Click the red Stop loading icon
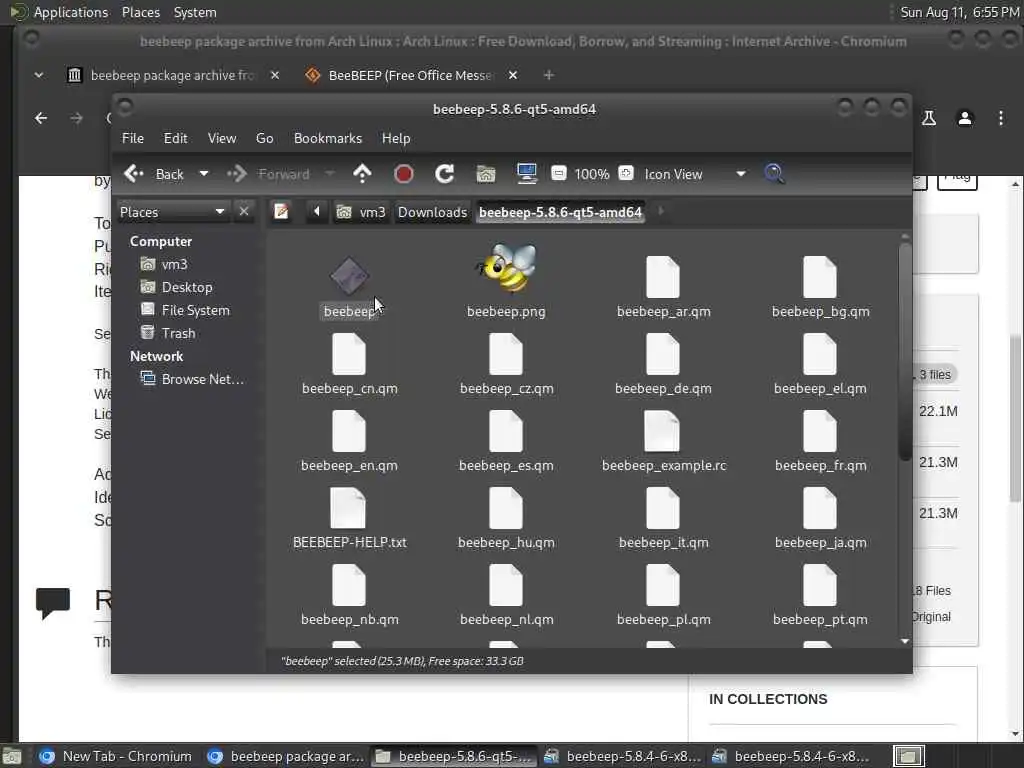The image size is (1024, 768). tap(404, 174)
